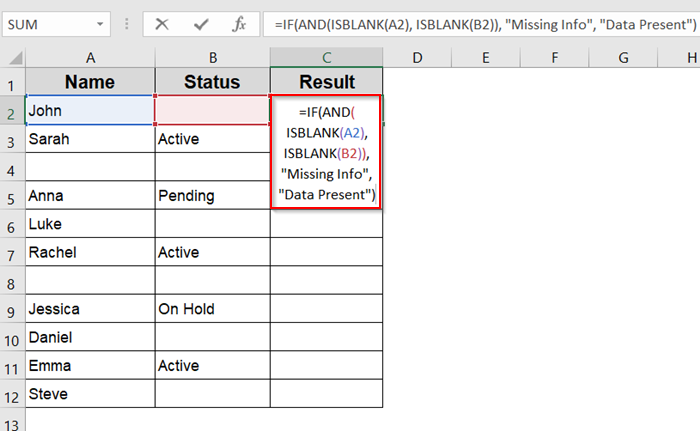Click the cell containing Sarah

(x=90, y=139)
